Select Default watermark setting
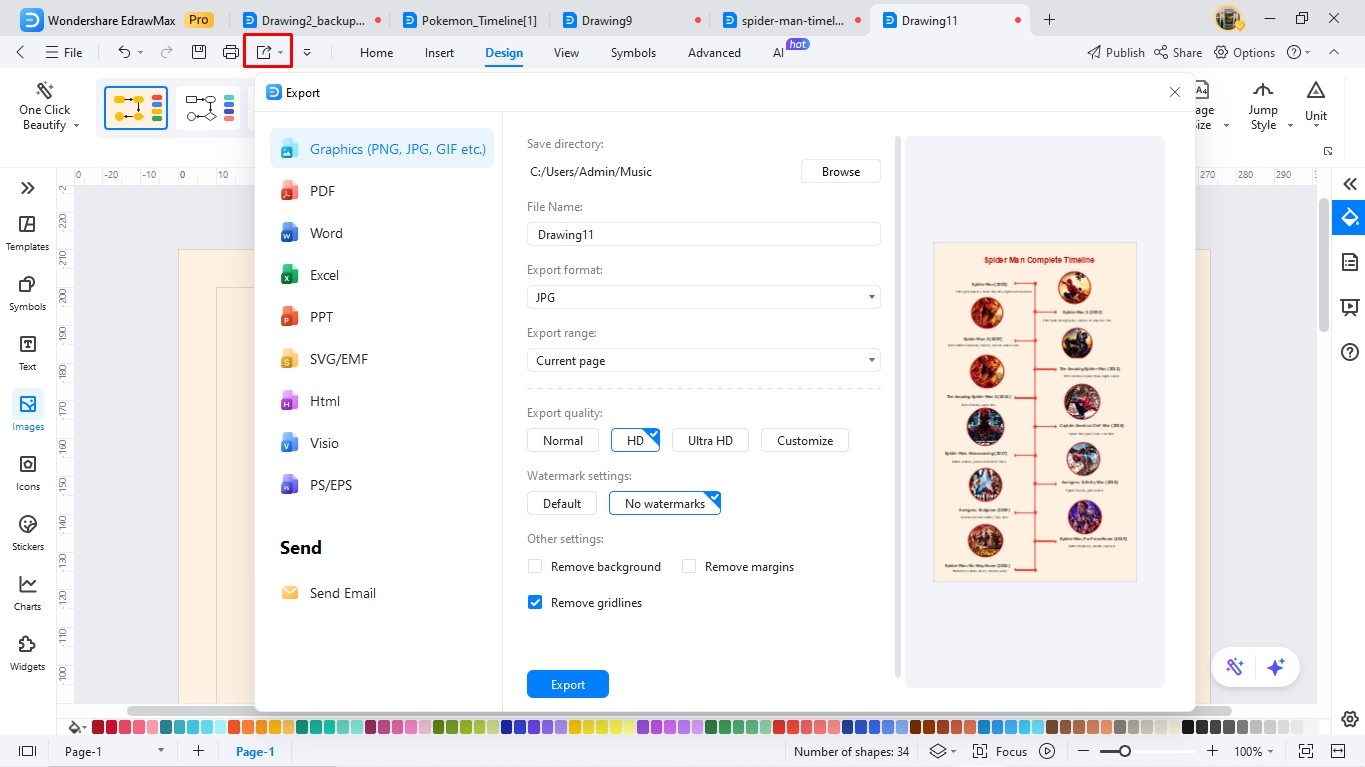The height and width of the screenshot is (767, 1365). pos(562,503)
